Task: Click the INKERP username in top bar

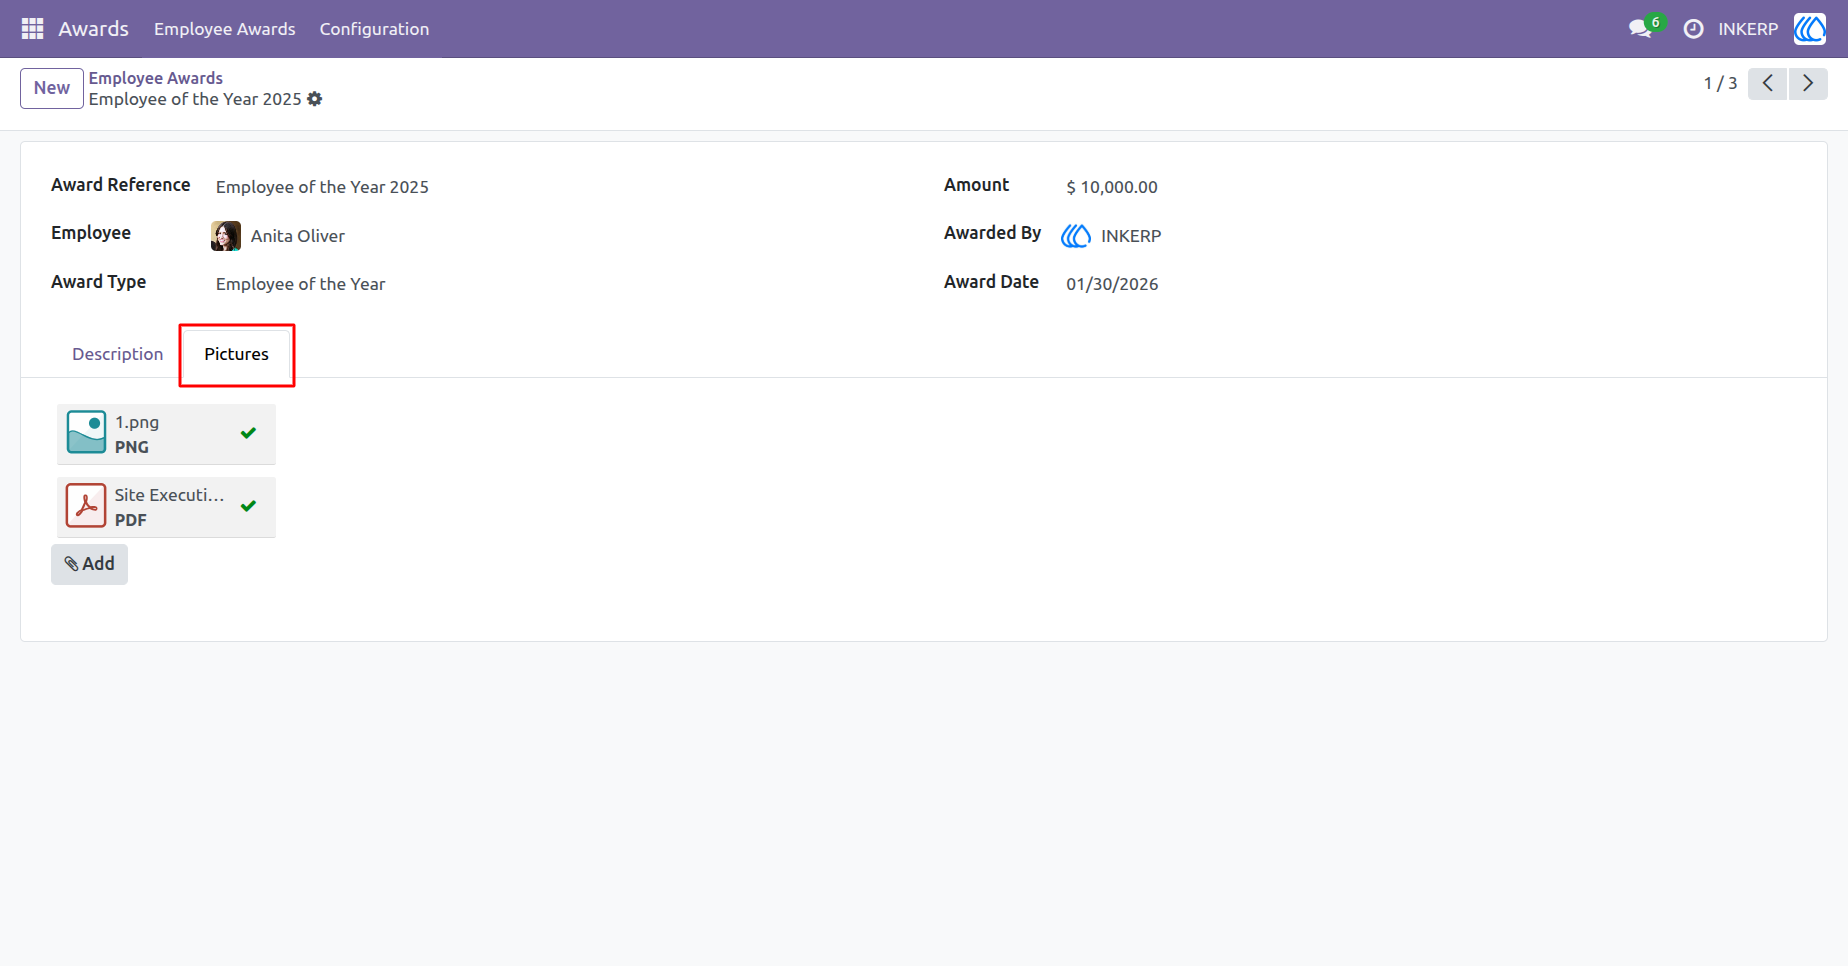Action: point(1748,29)
